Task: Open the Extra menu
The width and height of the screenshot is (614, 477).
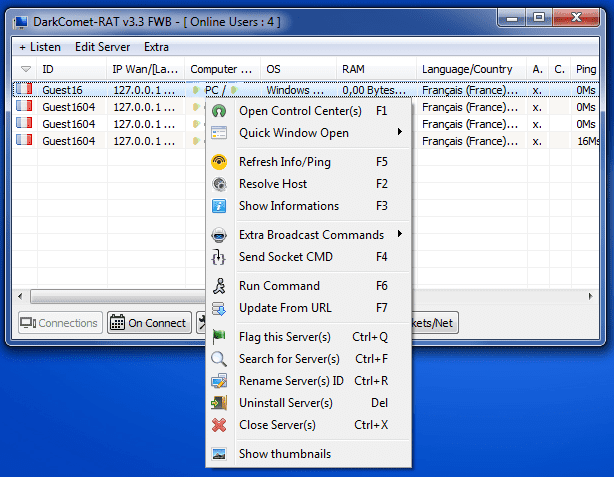Action: point(156,47)
